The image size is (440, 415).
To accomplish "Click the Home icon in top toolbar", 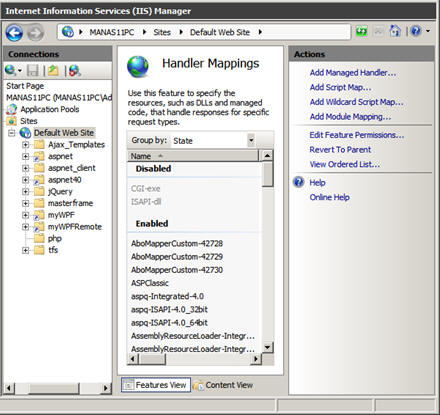I will click(395, 31).
